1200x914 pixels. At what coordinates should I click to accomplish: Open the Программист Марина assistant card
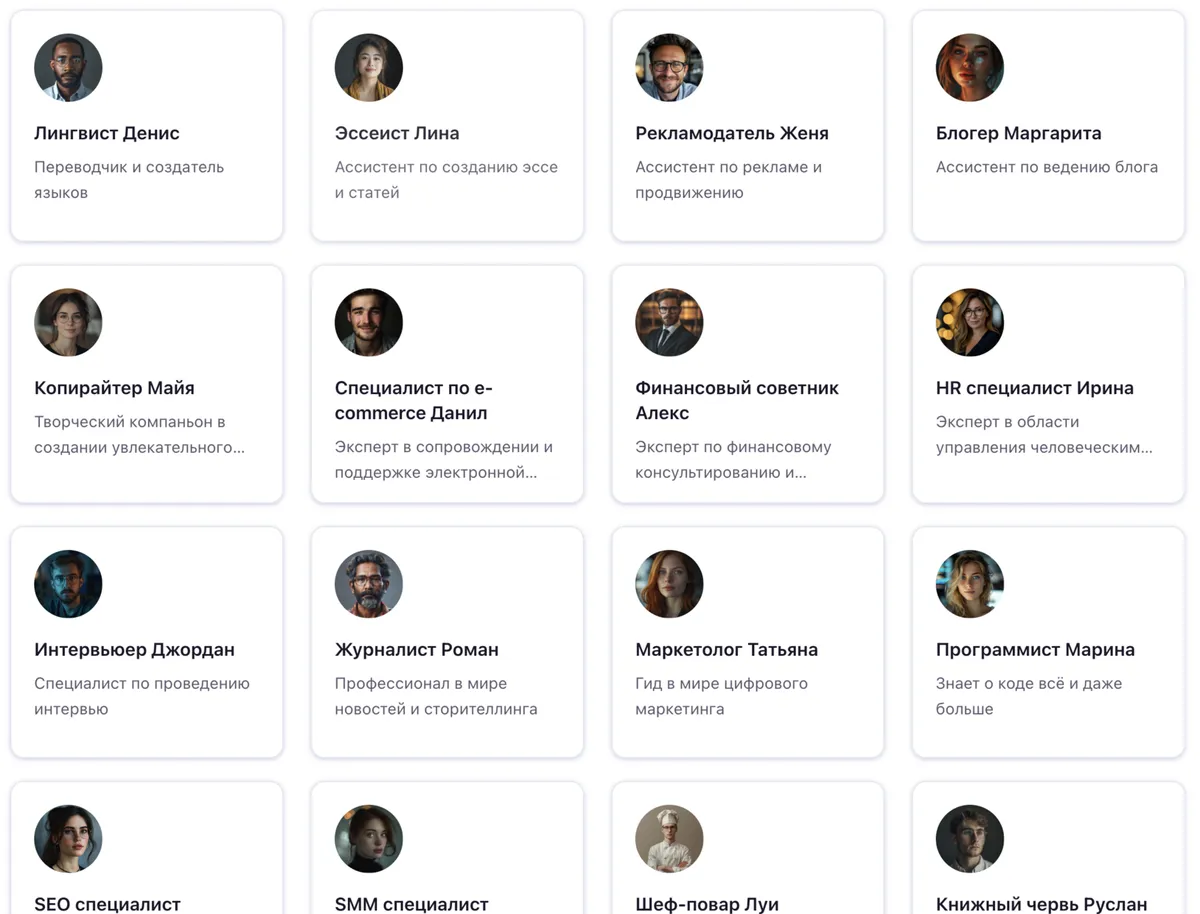click(1046, 641)
